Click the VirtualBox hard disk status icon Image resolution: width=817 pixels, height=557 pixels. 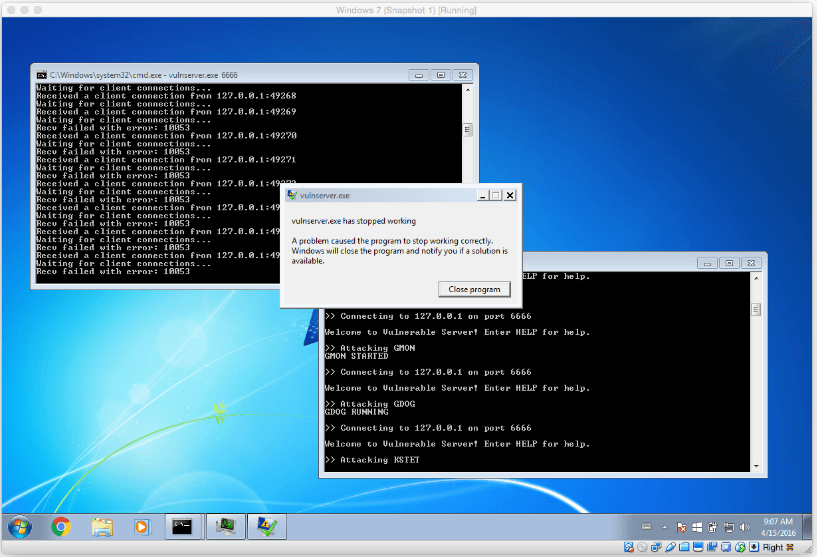tap(628, 547)
